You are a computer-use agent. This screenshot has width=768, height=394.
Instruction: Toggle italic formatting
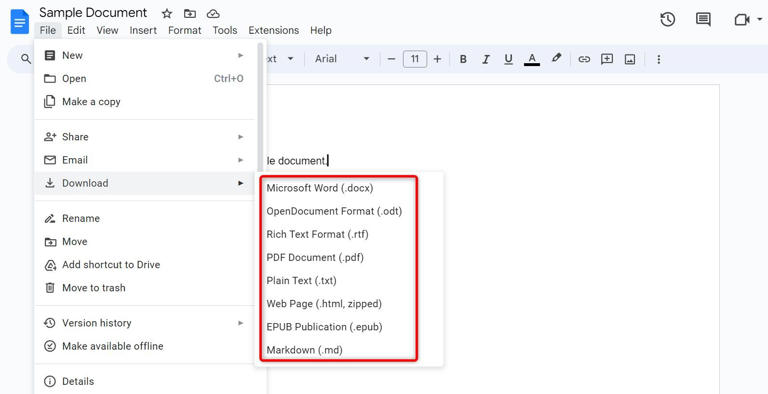pos(486,59)
